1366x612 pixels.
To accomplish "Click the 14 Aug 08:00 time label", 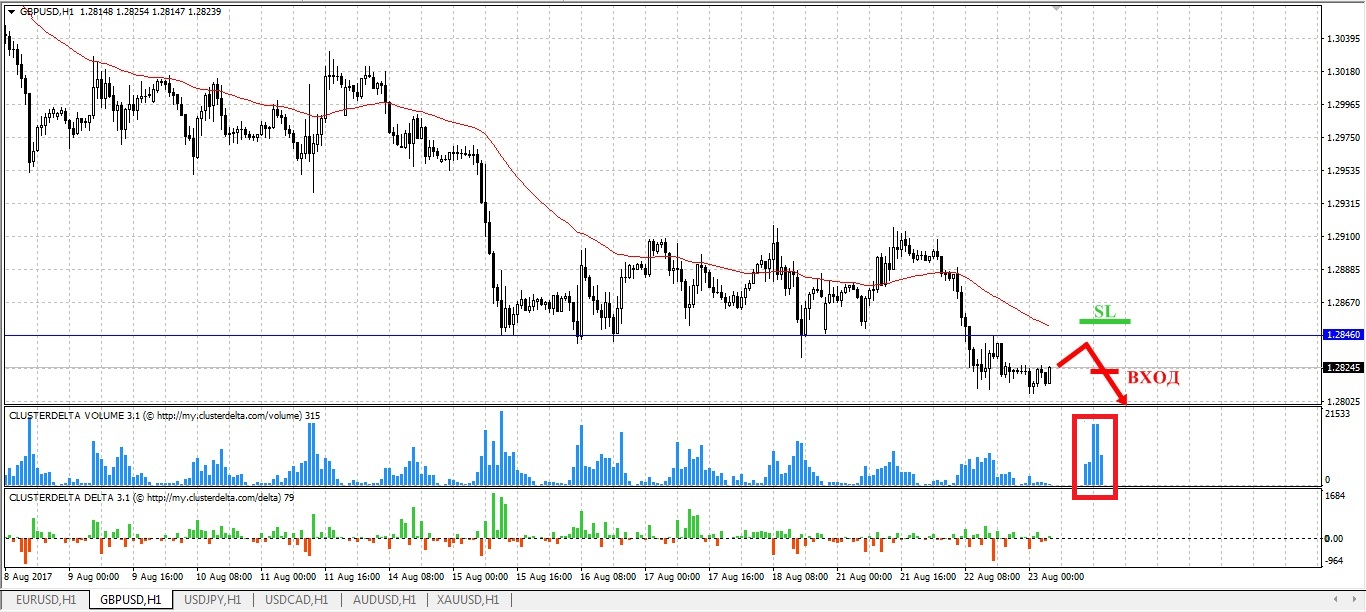I will (416, 577).
